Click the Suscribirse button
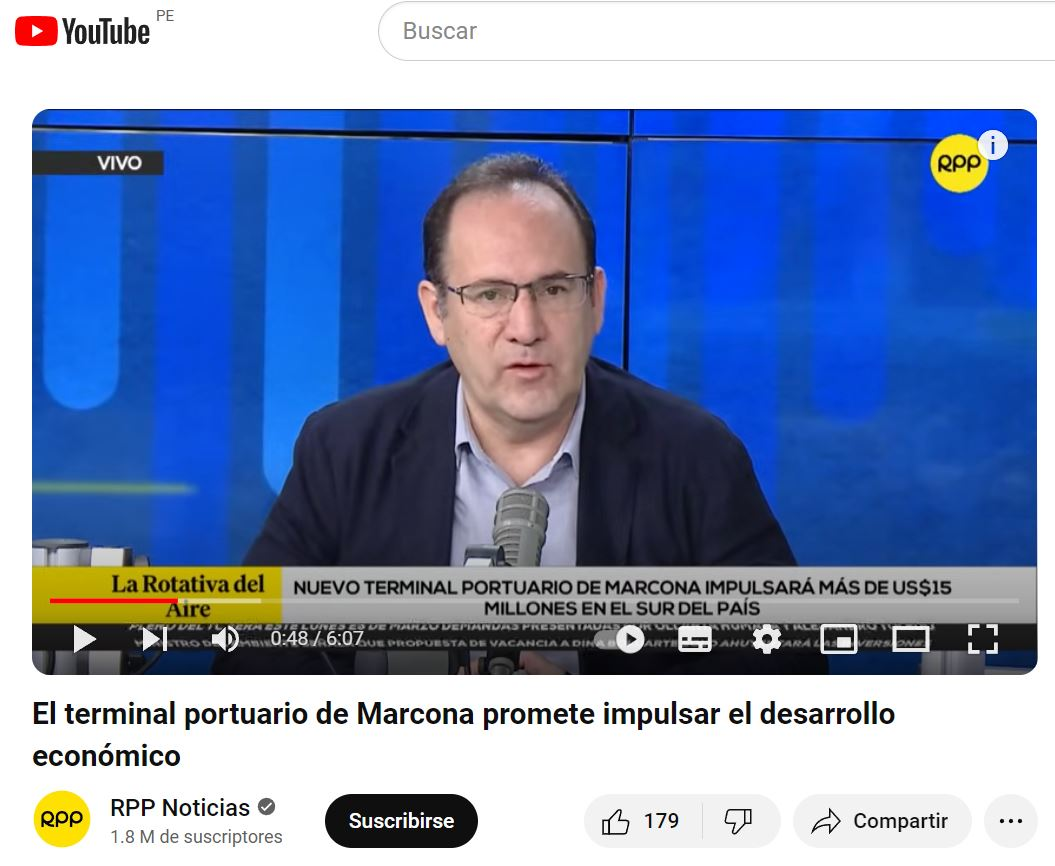Screen dimensions: 1055x866 (402, 821)
